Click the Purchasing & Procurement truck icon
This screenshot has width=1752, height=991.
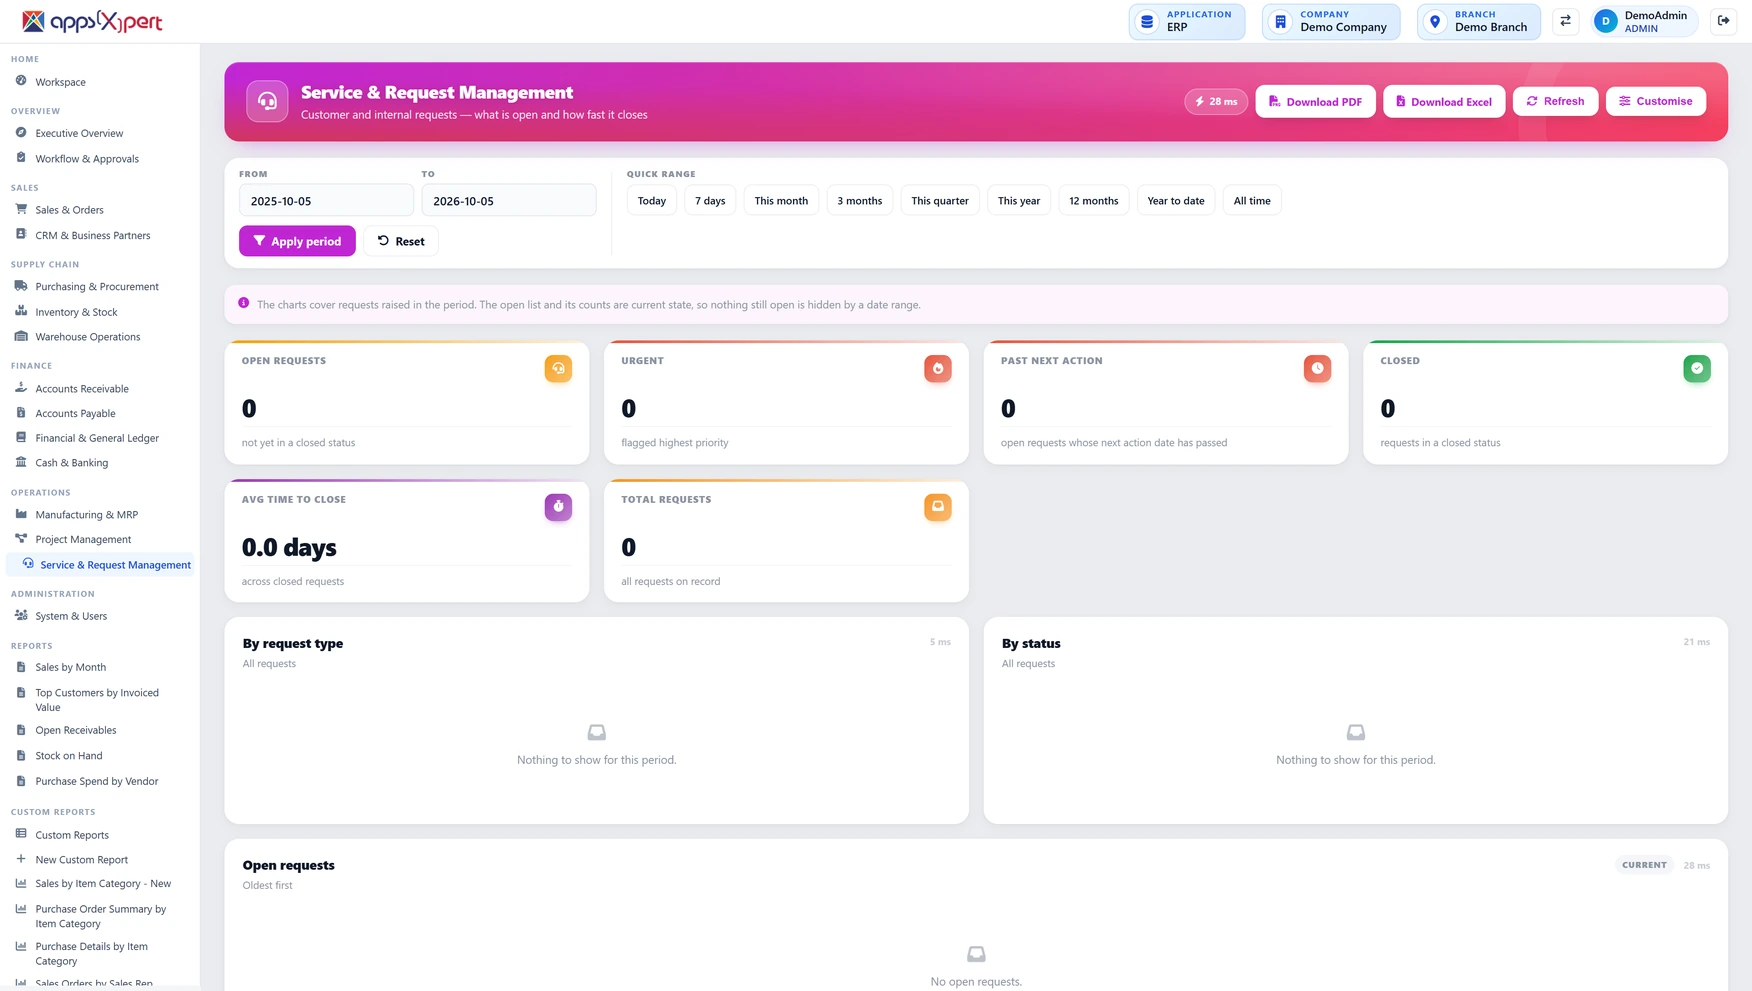click(21, 286)
